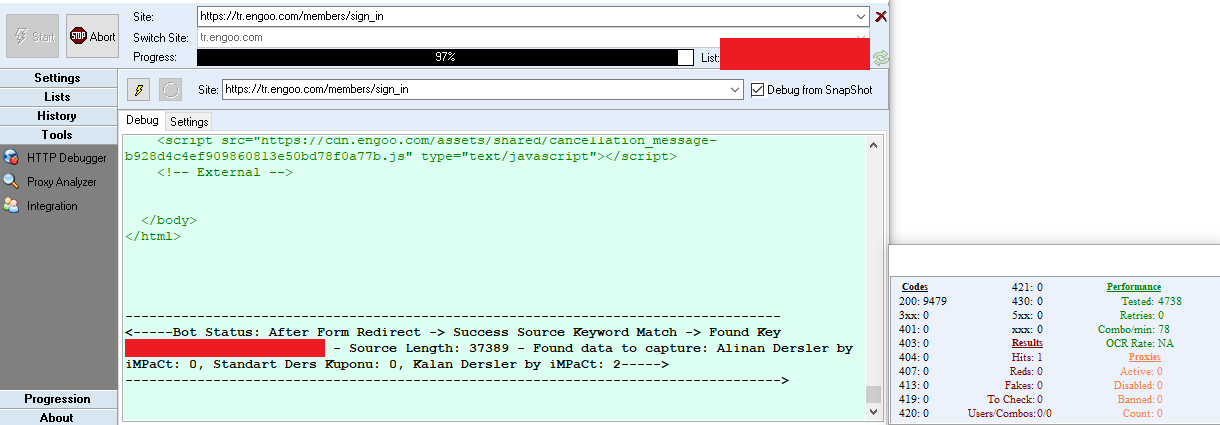1220x425 pixels.
Task: Click the green refresh icon beside List
Action: tap(881, 58)
